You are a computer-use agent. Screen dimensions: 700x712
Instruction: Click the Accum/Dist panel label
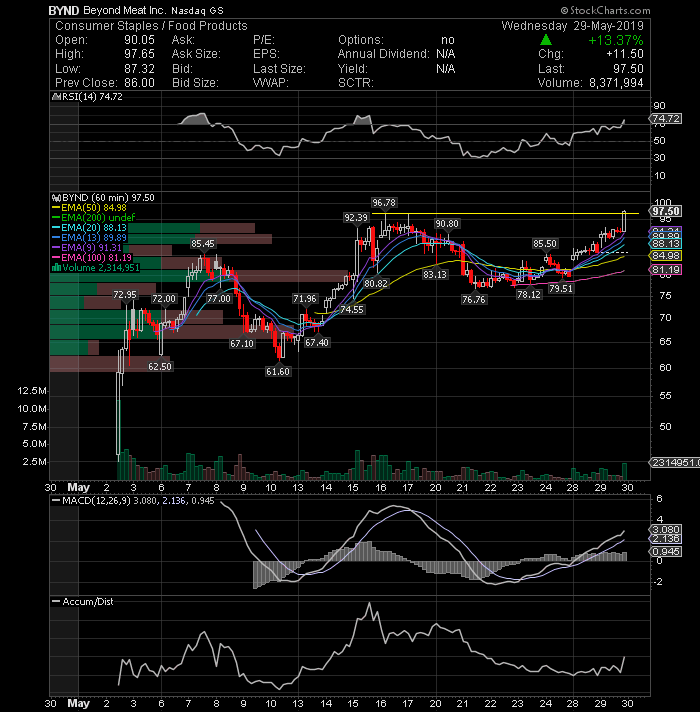(x=88, y=602)
